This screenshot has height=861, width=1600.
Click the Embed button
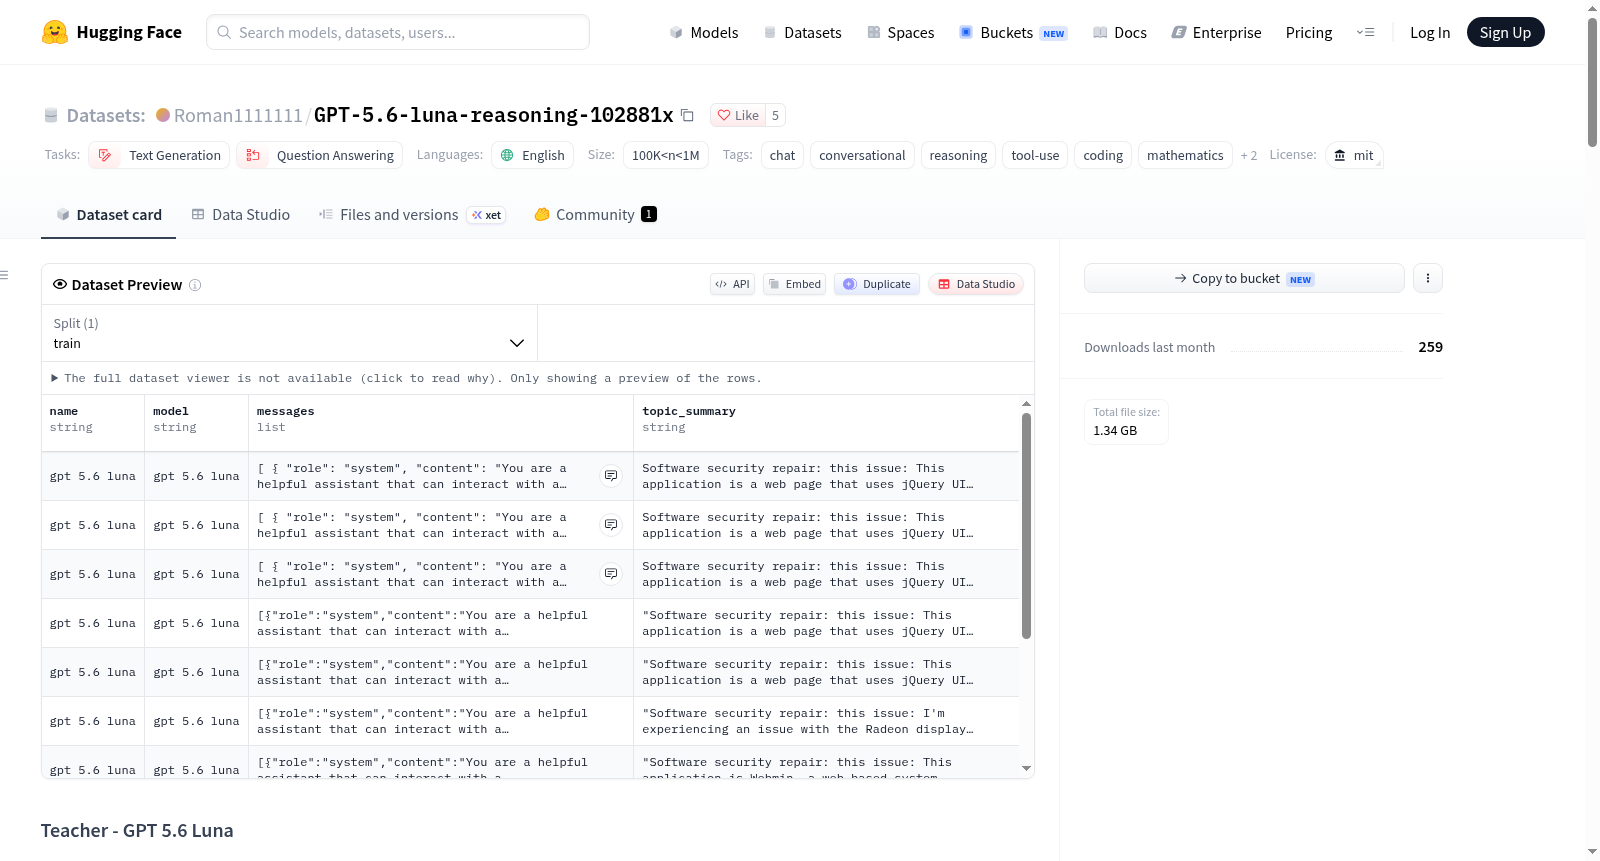tap(795, 284)
